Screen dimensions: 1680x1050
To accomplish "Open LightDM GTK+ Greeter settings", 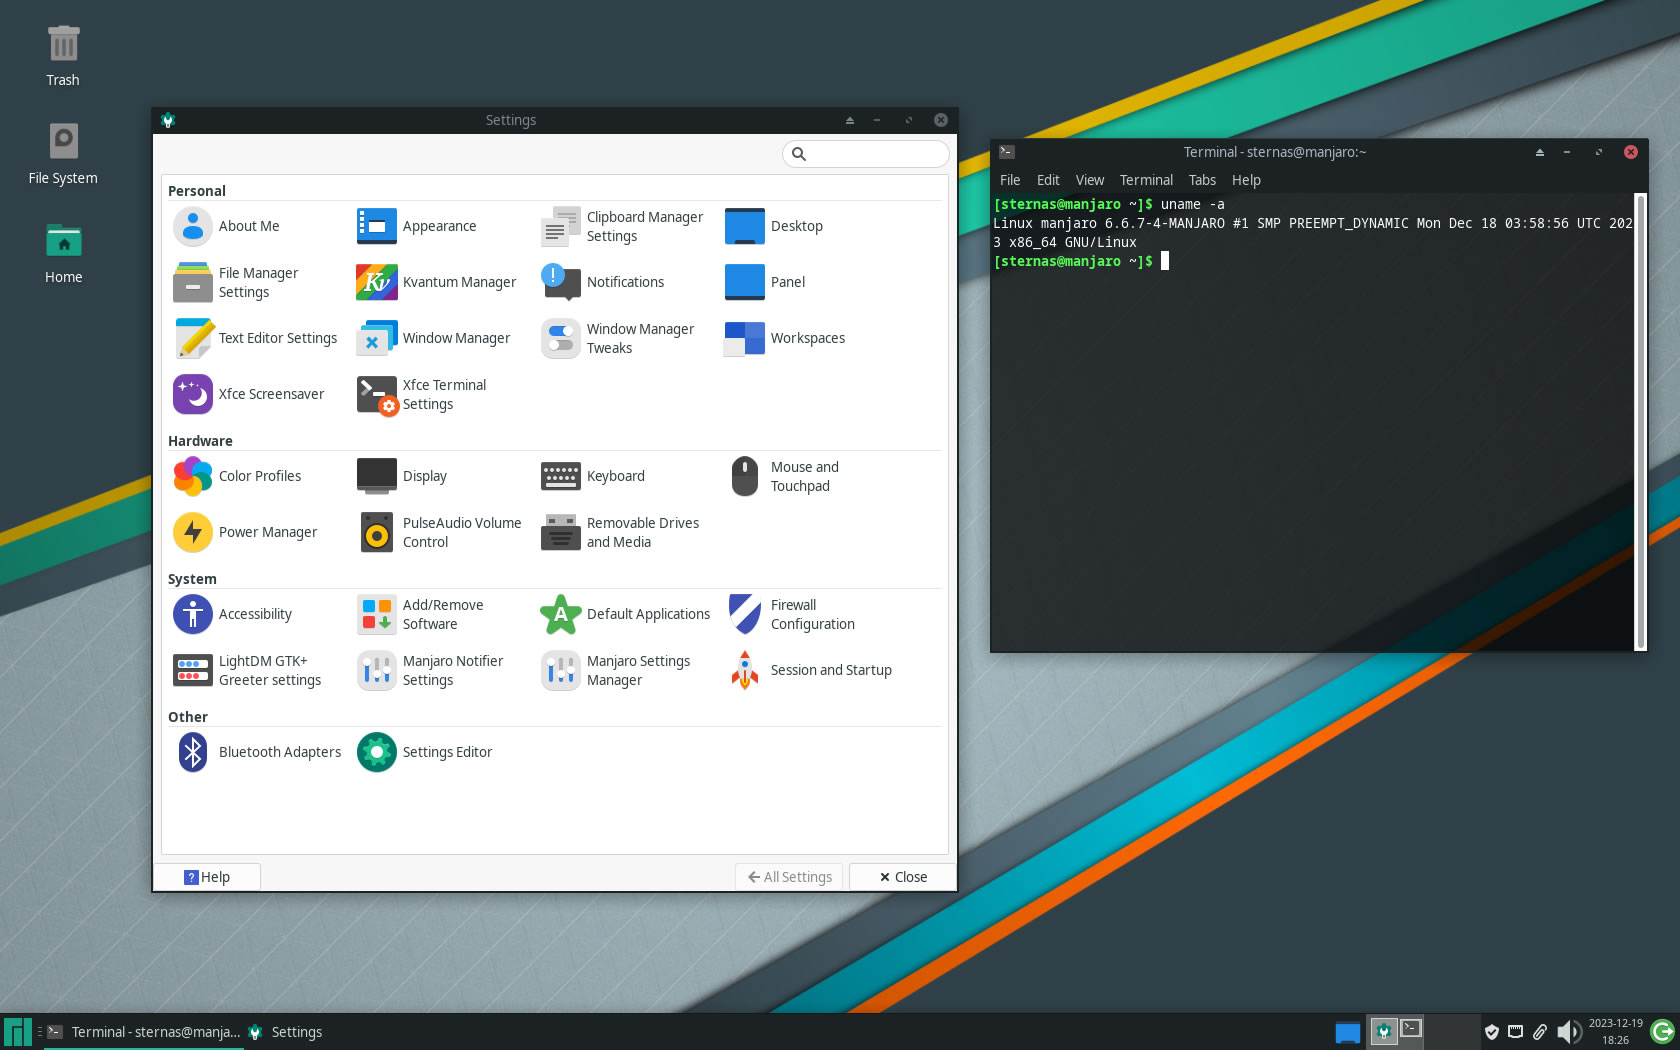I will [248, 670].
